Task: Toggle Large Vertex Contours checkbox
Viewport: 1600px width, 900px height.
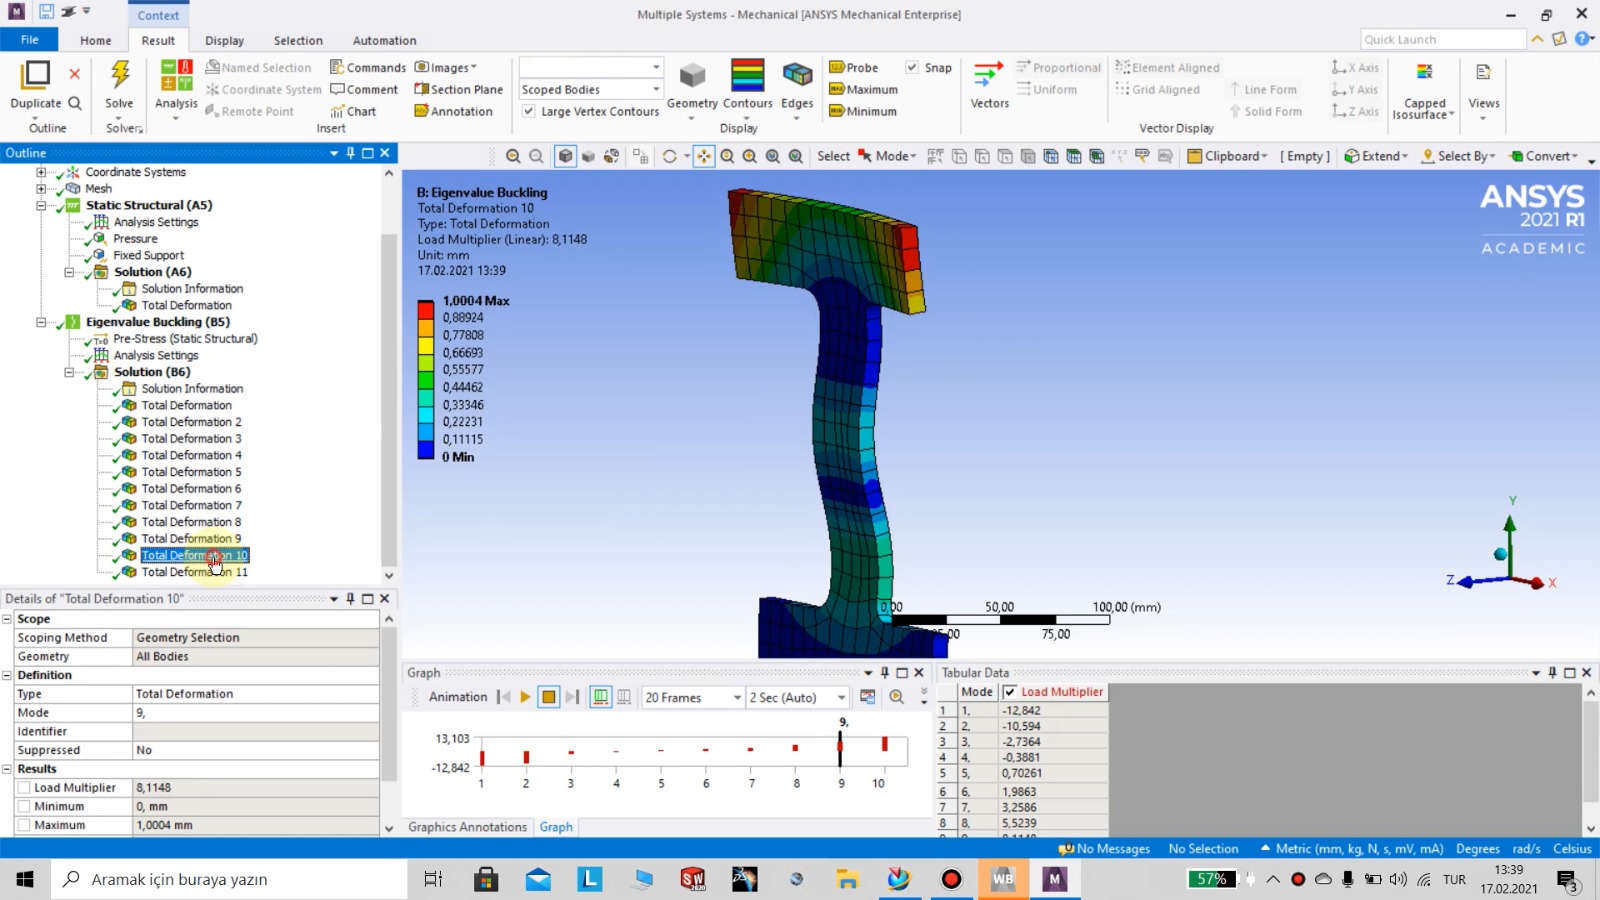Action: pyautogui.click(x=528, y=111)
